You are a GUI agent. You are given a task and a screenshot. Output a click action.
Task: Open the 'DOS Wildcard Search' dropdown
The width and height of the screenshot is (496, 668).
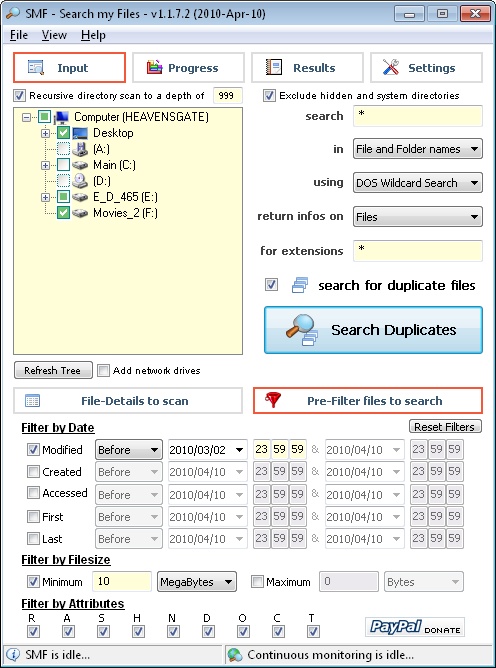tap(418, 183)
